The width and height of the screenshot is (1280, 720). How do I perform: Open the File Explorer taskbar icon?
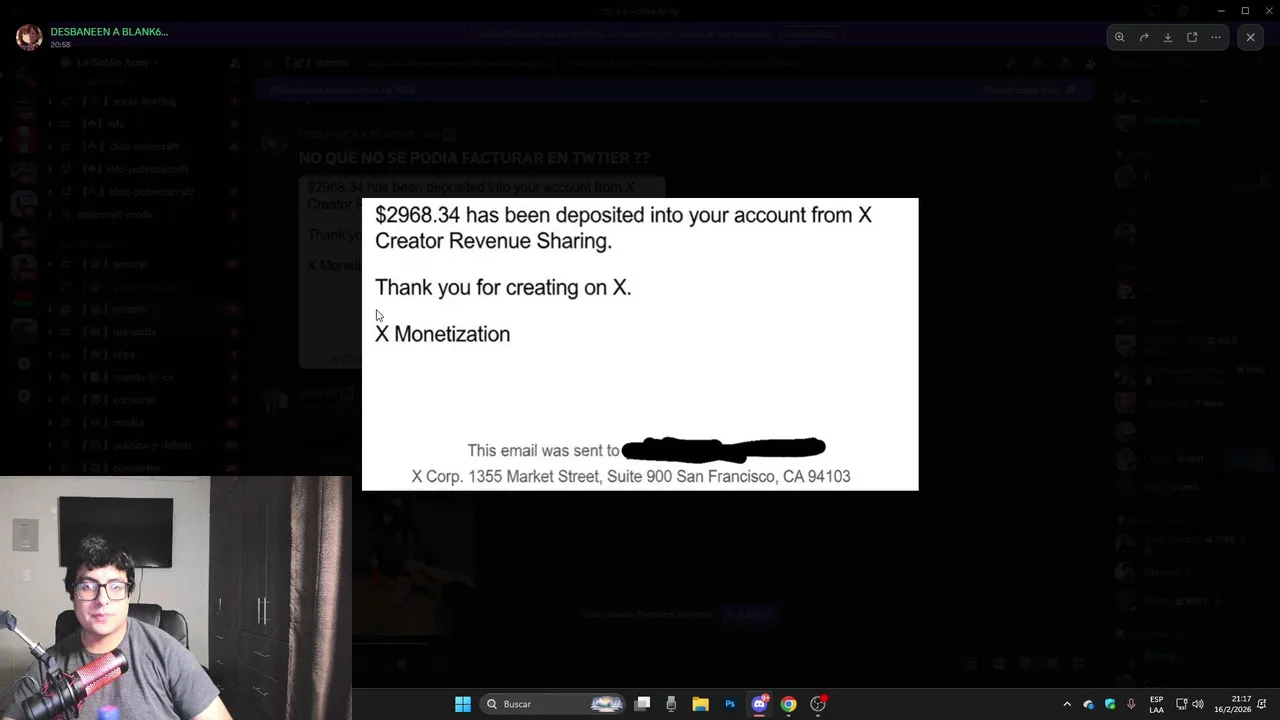[x=701, y=704]
